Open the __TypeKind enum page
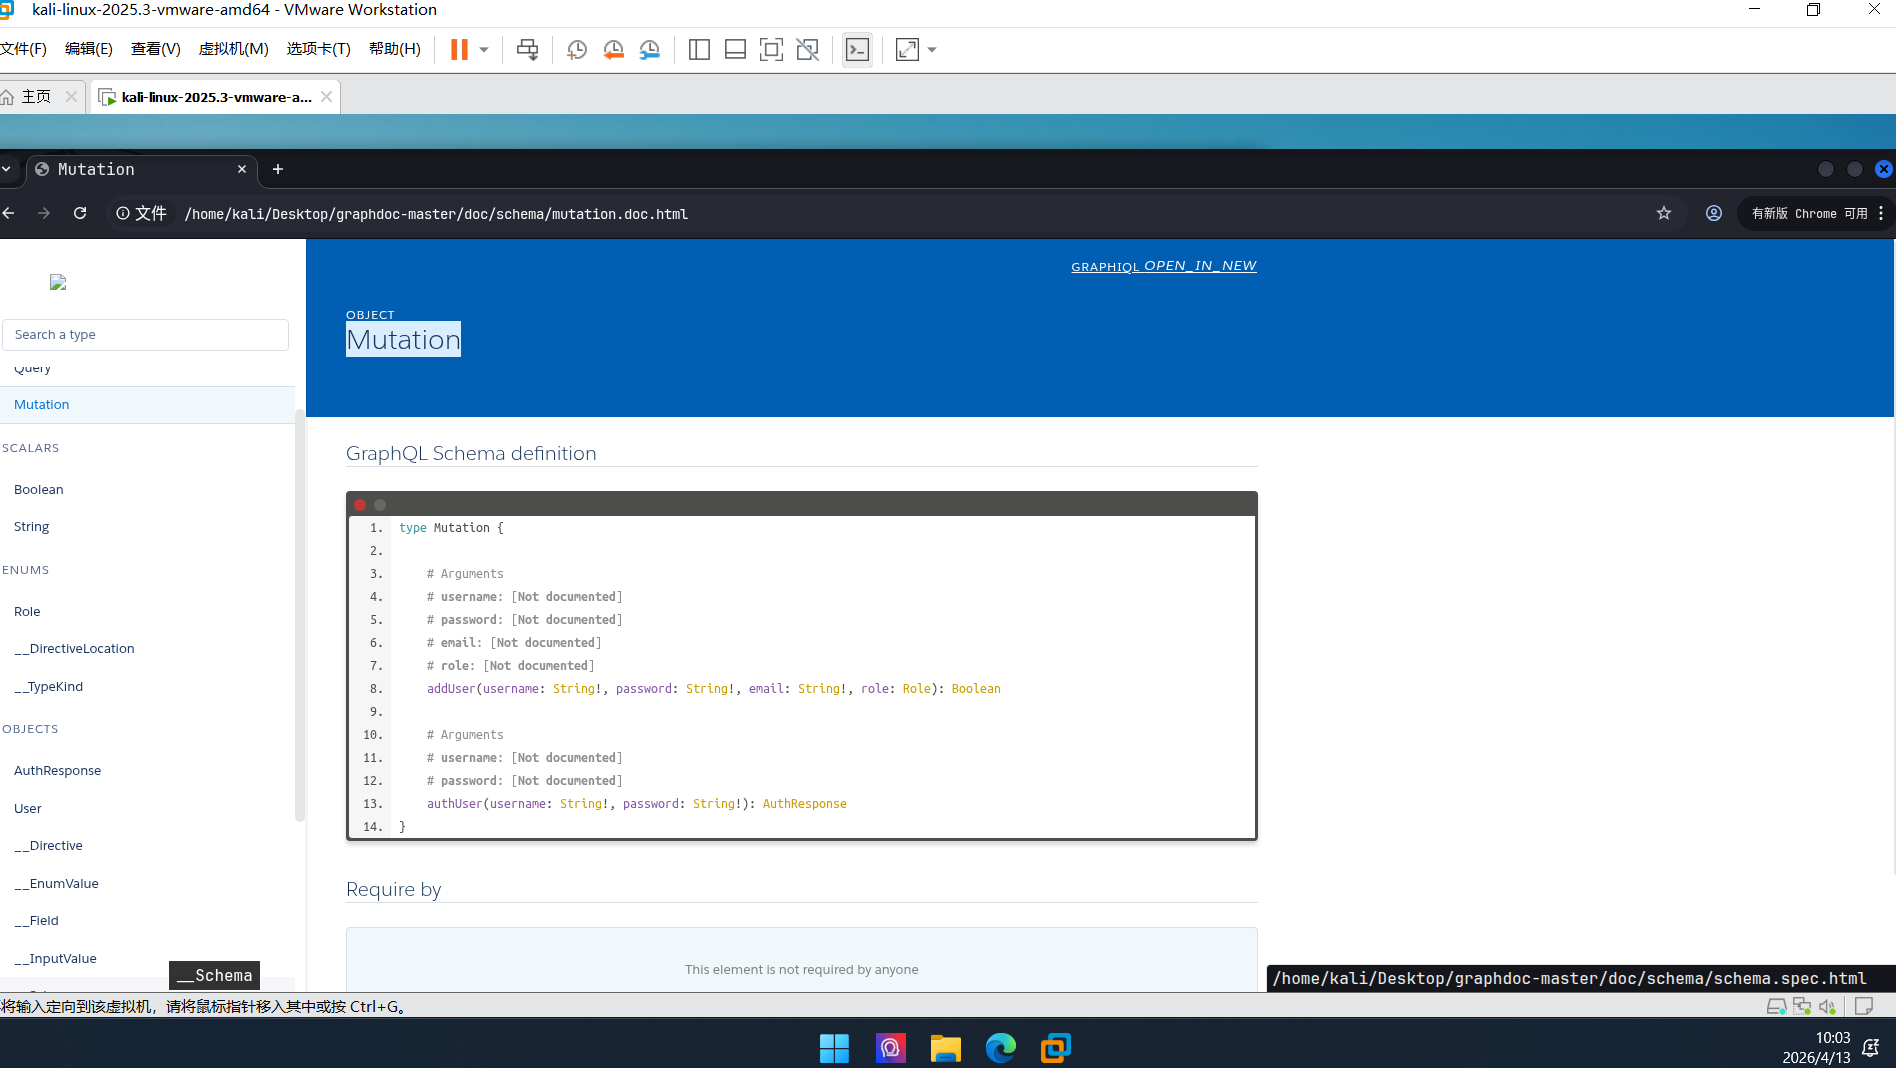 [x=49, y=687]
